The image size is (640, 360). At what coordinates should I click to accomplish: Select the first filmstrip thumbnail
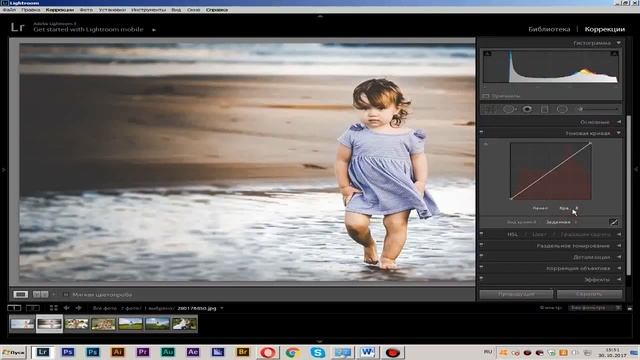click(22, 324)
